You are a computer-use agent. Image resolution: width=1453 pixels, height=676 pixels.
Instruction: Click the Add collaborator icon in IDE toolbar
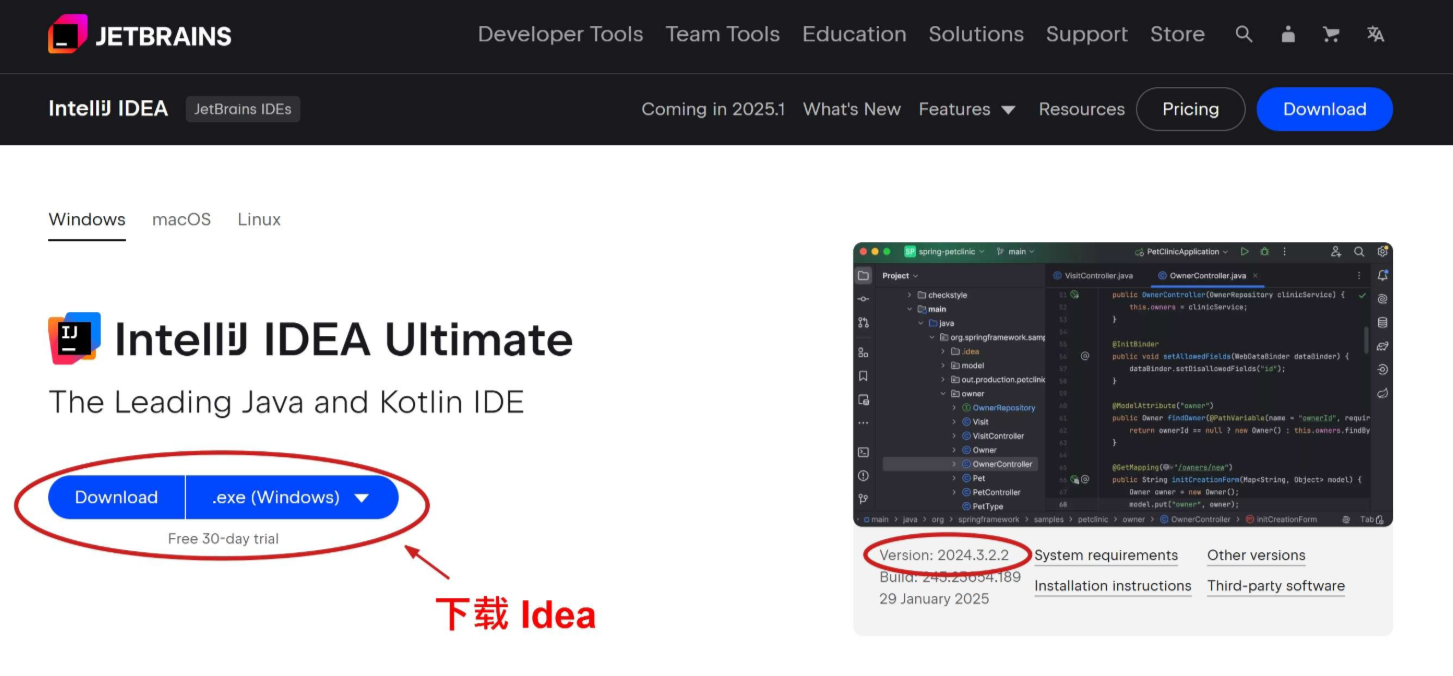pyautogui.click(x=1336, y=252)
